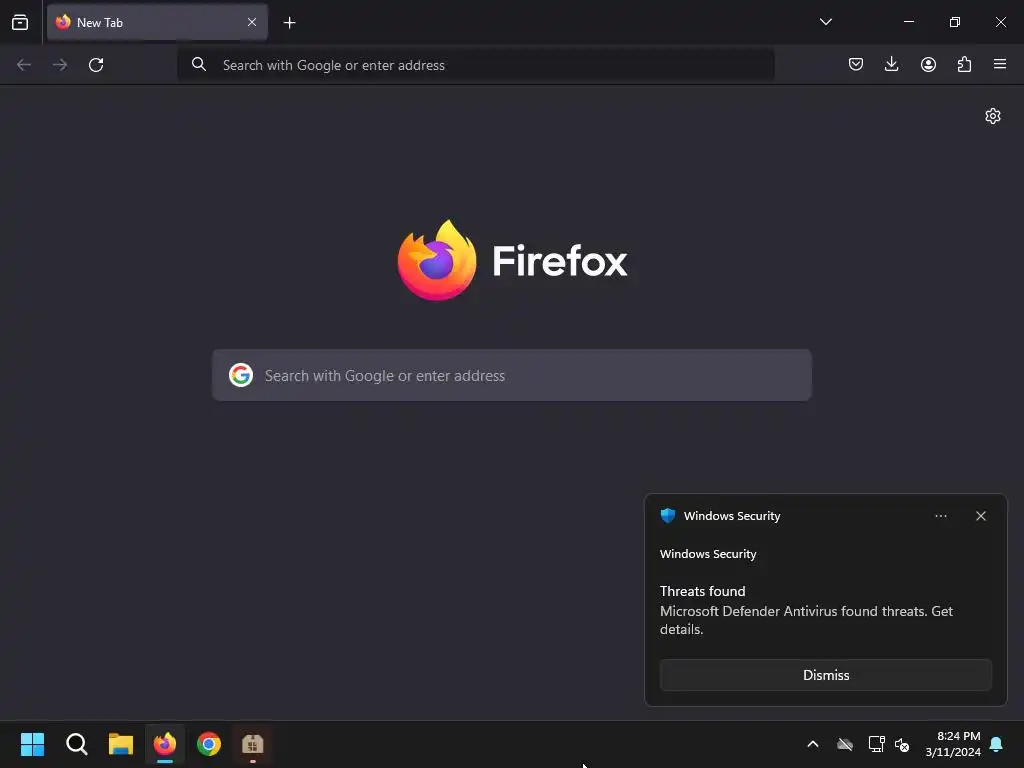The height and width of the screenshot is (768, 1024).
Task: Select the New Tab tab
Action: point(157,22)
